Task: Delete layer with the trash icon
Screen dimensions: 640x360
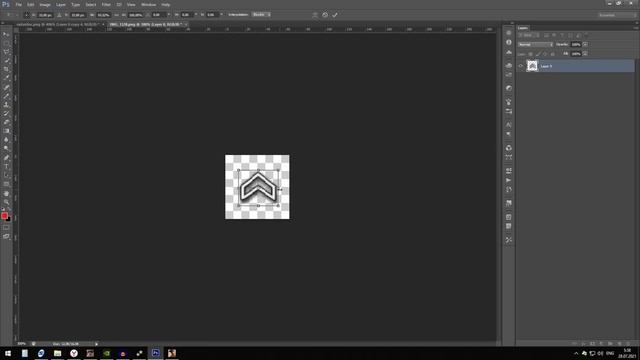Action: click(628, 344)
